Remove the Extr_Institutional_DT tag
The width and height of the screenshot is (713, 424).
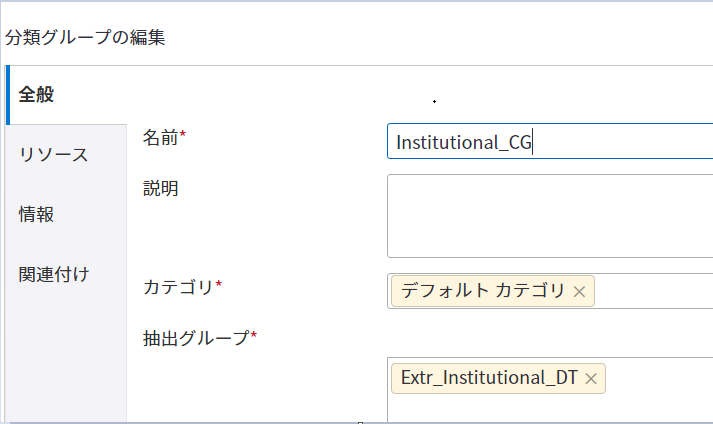(x=591, y=378)
